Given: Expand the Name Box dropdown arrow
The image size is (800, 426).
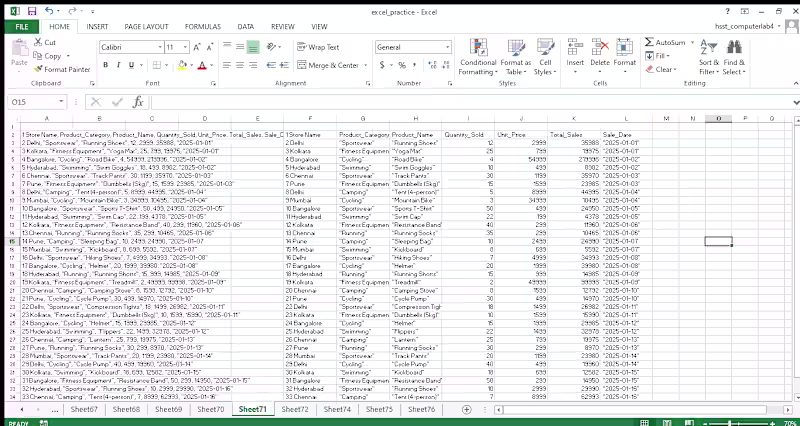Looking at the screenshot, I should [61, 102].
